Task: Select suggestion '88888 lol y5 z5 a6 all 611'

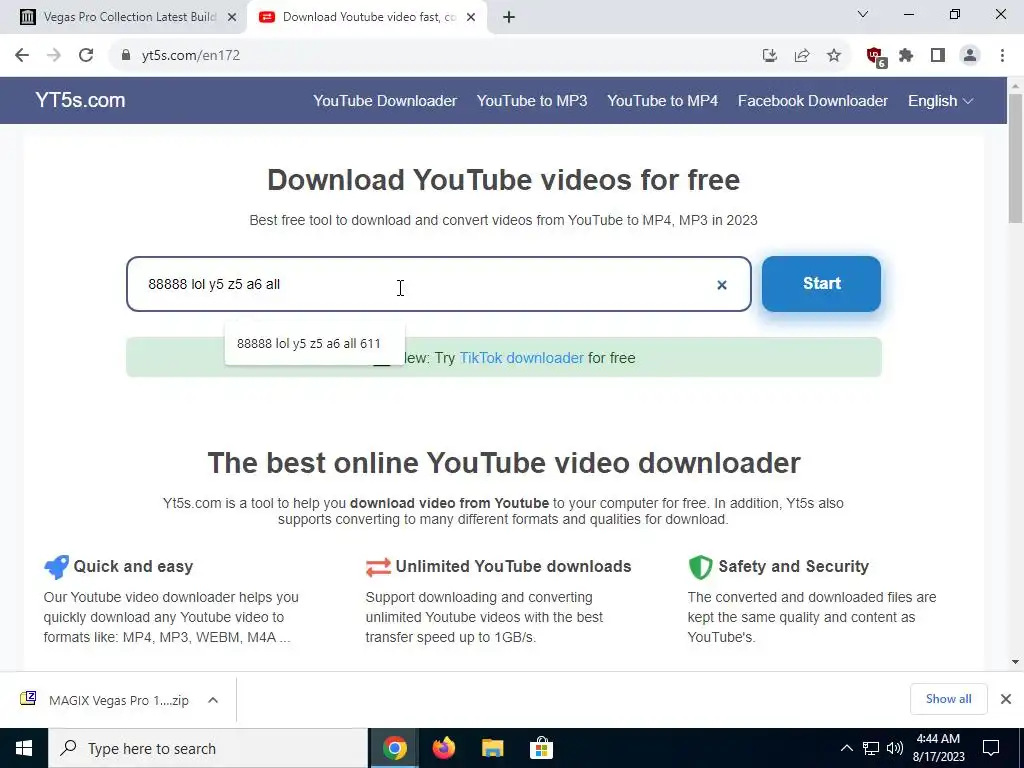Action: click(314, 344)
